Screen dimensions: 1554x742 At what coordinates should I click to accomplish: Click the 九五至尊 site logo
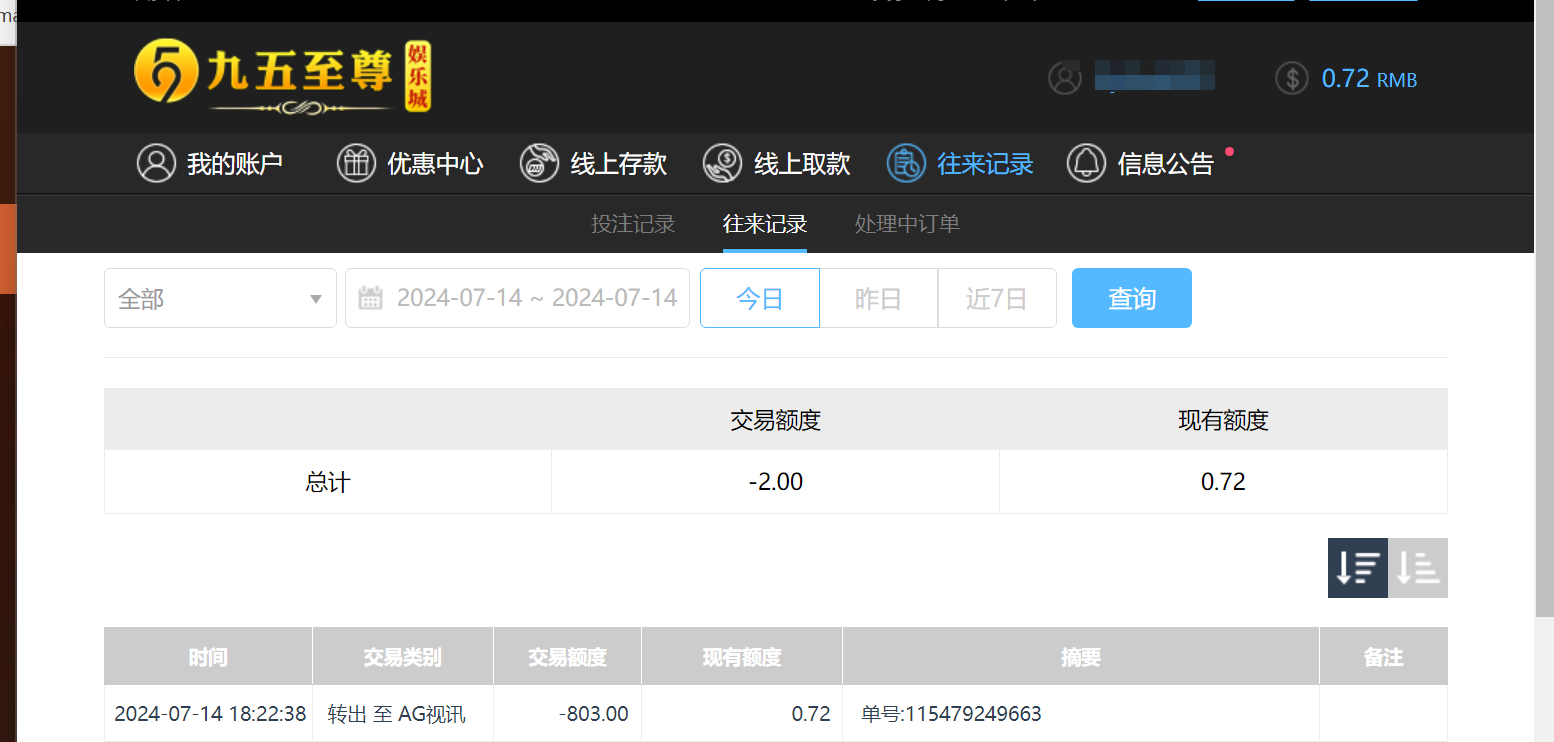click(280, 76)
